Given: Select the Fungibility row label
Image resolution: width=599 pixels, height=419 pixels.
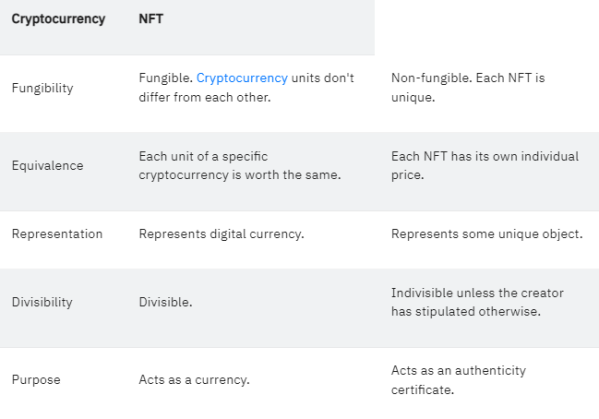Looking at the screenshot, I should (x=42, y=88).
